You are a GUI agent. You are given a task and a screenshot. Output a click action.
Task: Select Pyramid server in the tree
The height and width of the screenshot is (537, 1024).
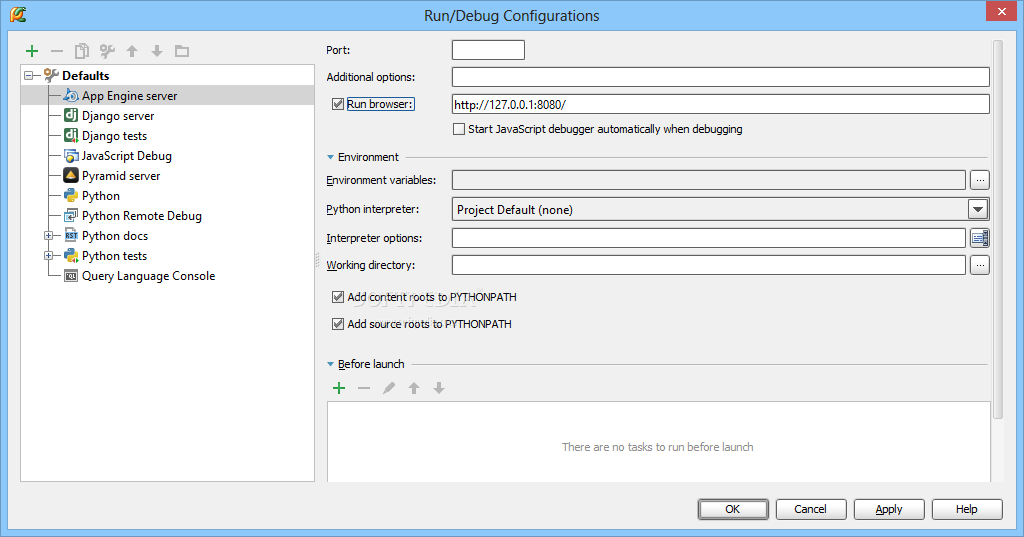click(x=121, y=176)
